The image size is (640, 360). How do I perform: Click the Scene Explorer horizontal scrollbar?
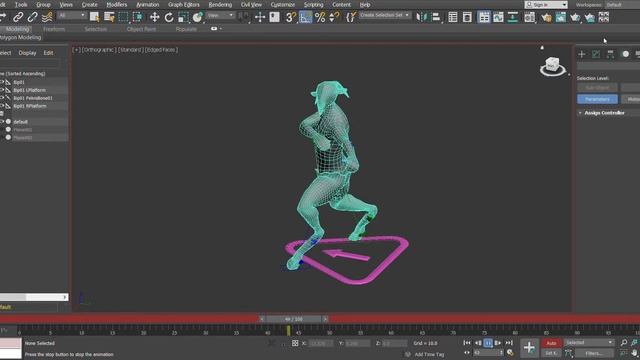point(34,297)
